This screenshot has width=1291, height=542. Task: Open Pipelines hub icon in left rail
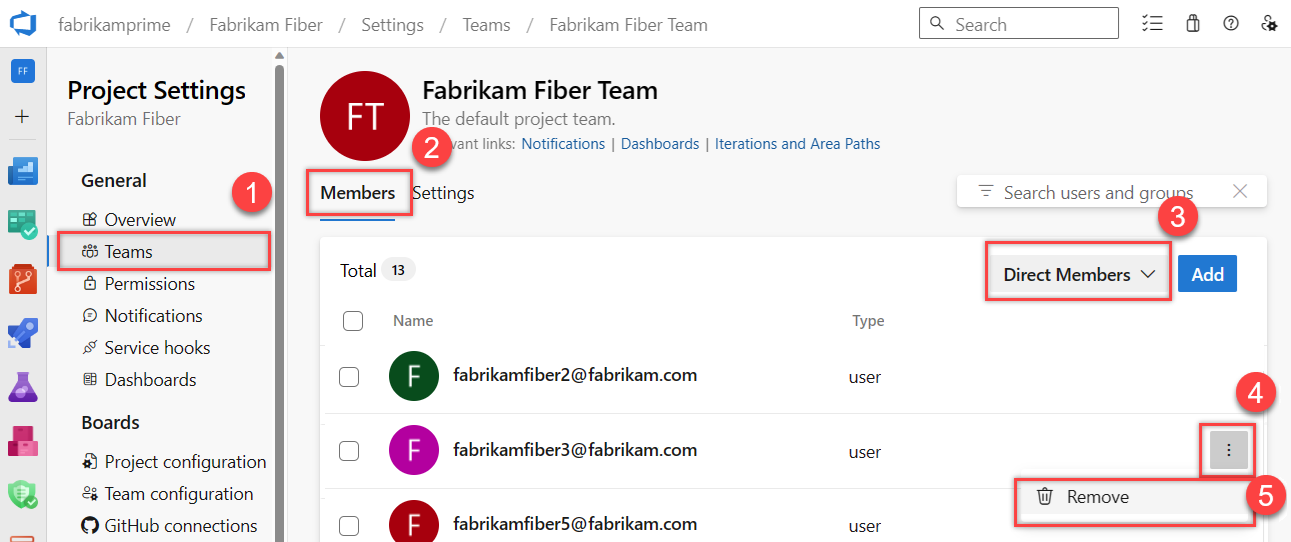(23, 333)
